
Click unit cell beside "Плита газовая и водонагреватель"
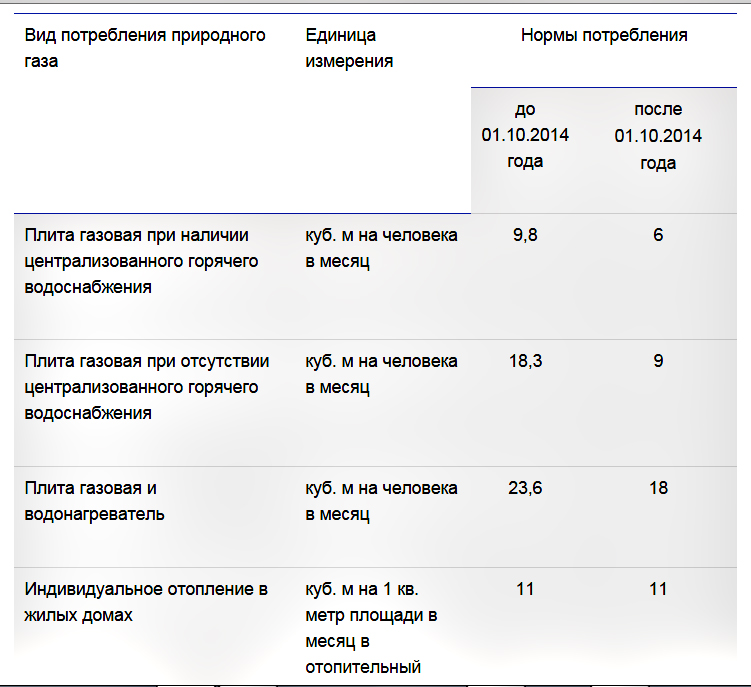click(x=381, y=501)
